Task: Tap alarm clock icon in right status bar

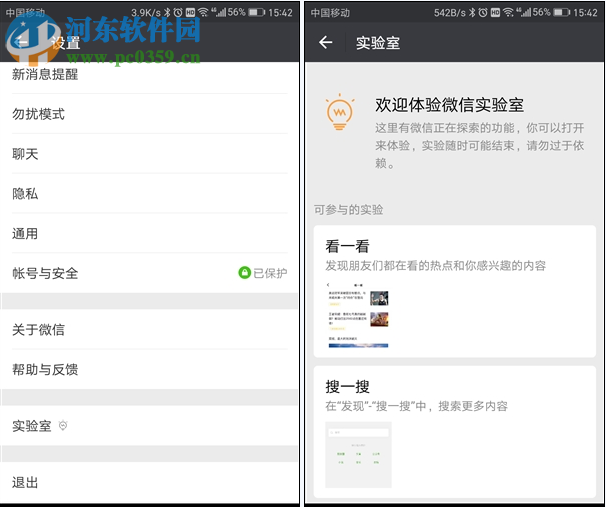Action: 483,12
